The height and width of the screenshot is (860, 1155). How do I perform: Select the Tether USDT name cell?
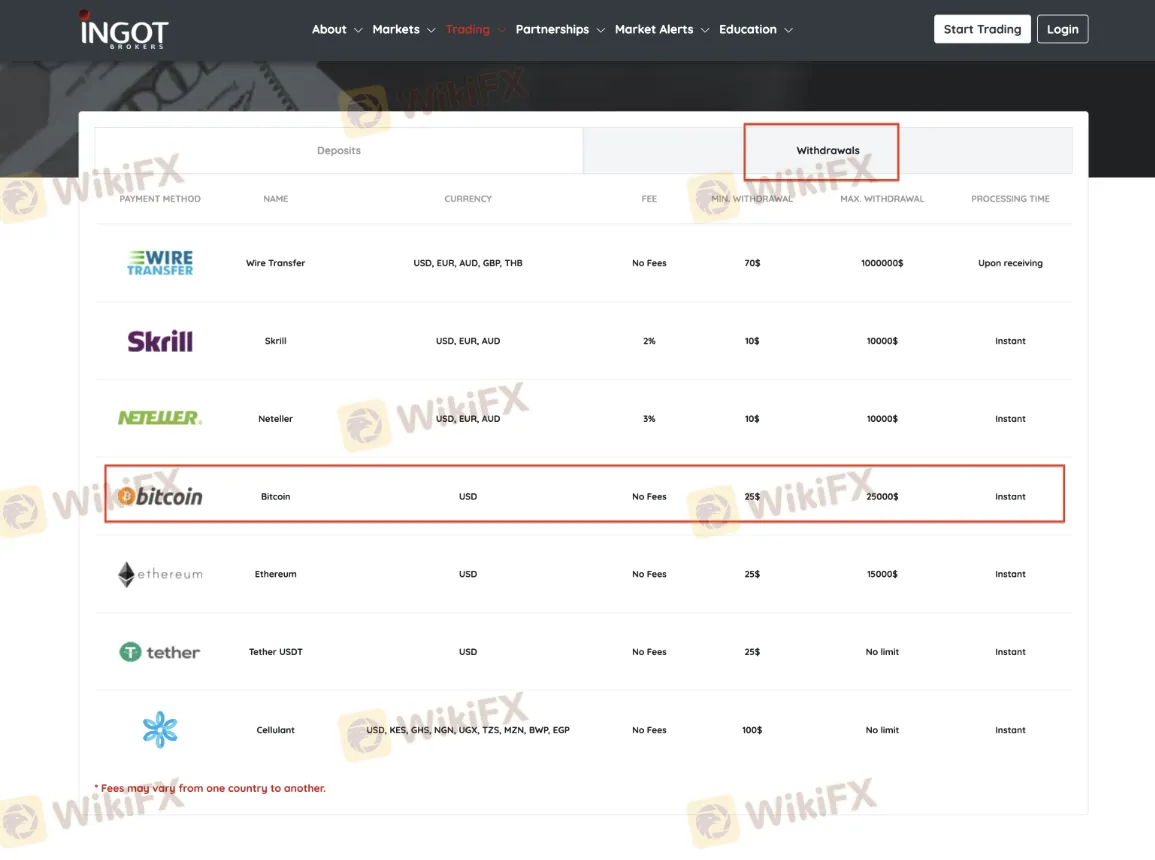click(275, 652)
